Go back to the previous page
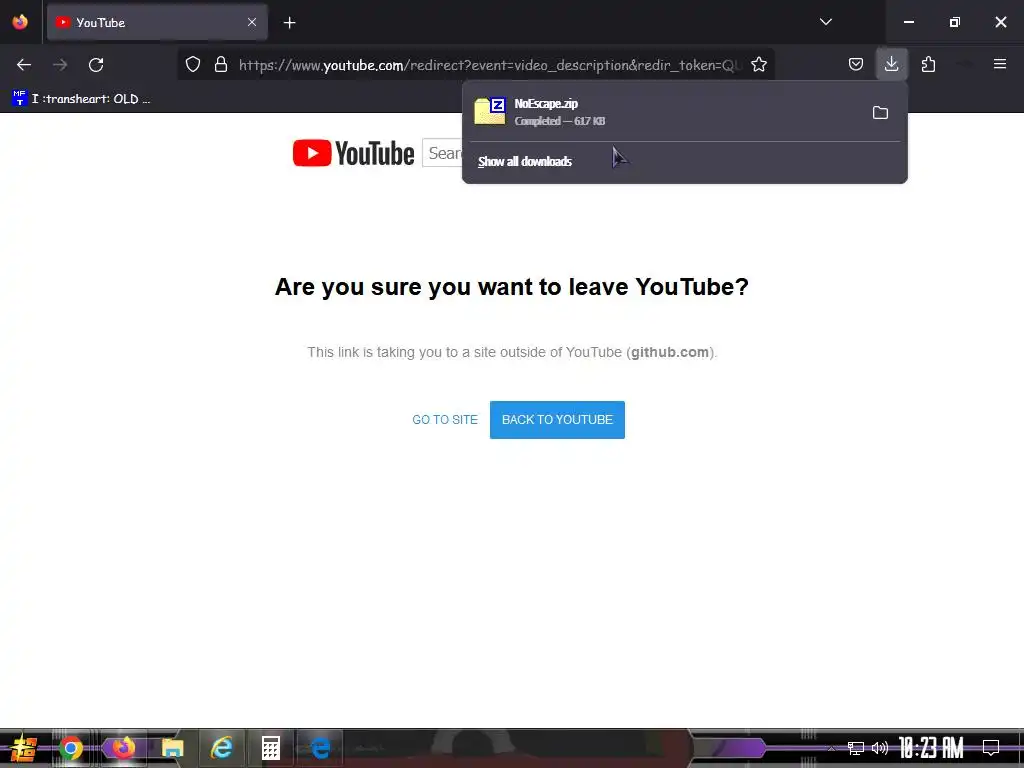1024x768 pixels. click(x=24, y=65)
